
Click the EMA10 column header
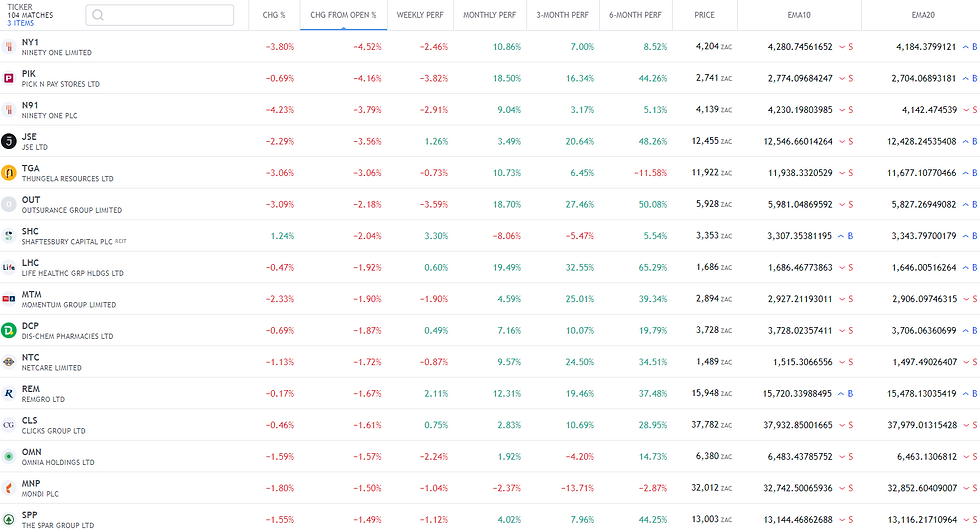(x=798, y=16)
